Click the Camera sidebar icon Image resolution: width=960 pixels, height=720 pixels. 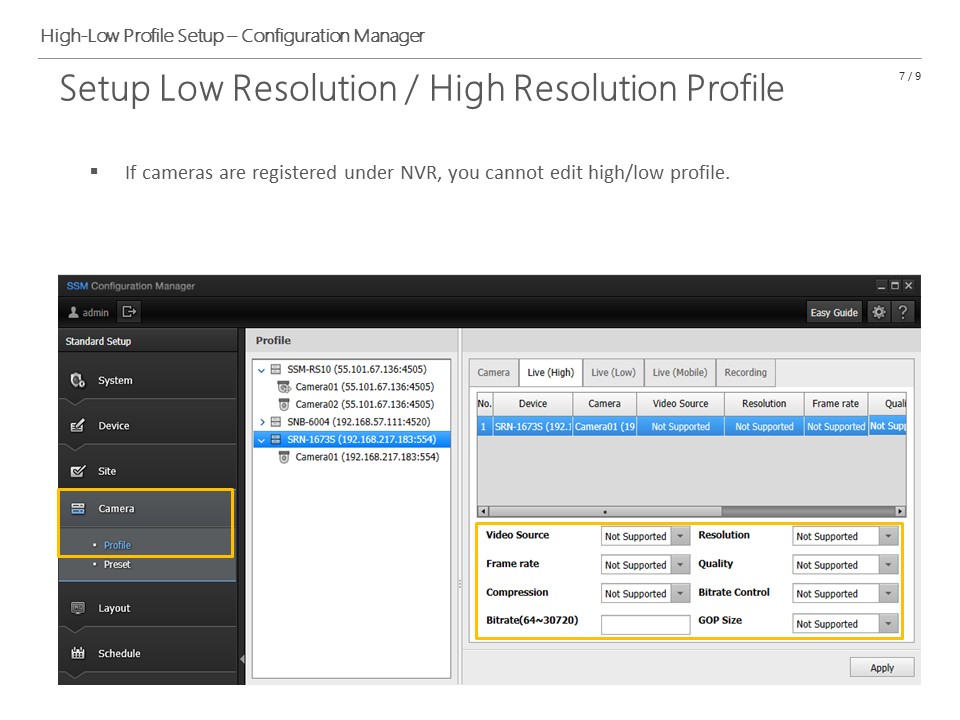click(78, 508)
